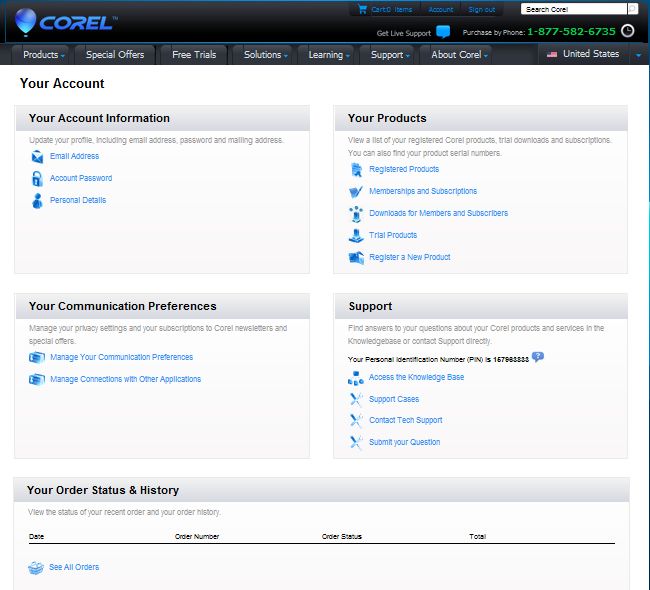Open Email Address link
Screen dimensions: 650x590
[x=75, y=156]
